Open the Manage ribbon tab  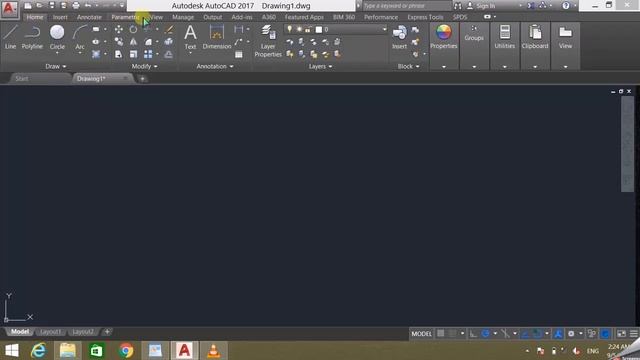[x=183, y=17]
